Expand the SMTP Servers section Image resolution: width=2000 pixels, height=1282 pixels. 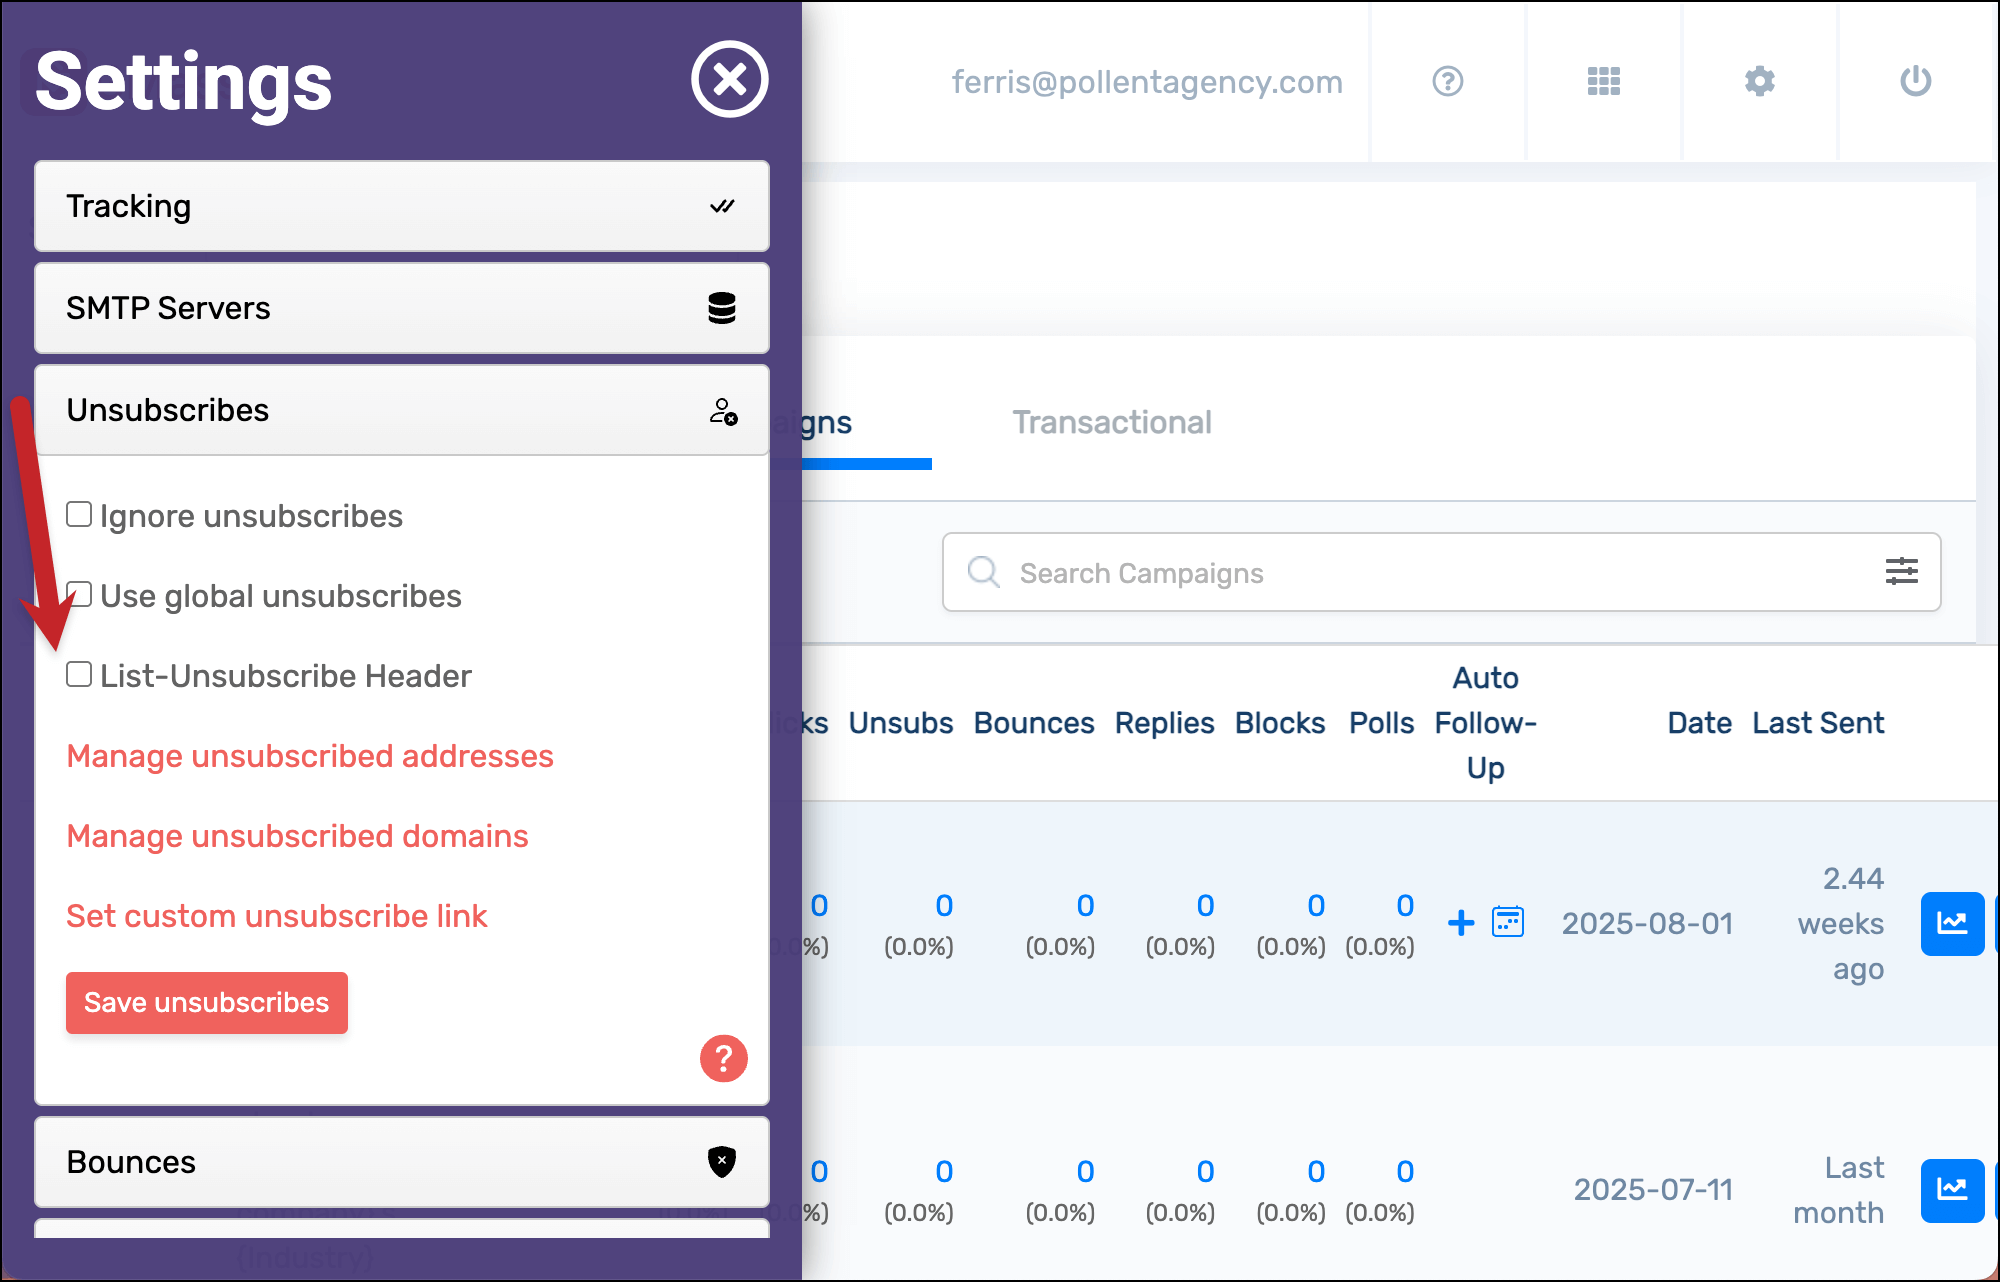[401, 308]
